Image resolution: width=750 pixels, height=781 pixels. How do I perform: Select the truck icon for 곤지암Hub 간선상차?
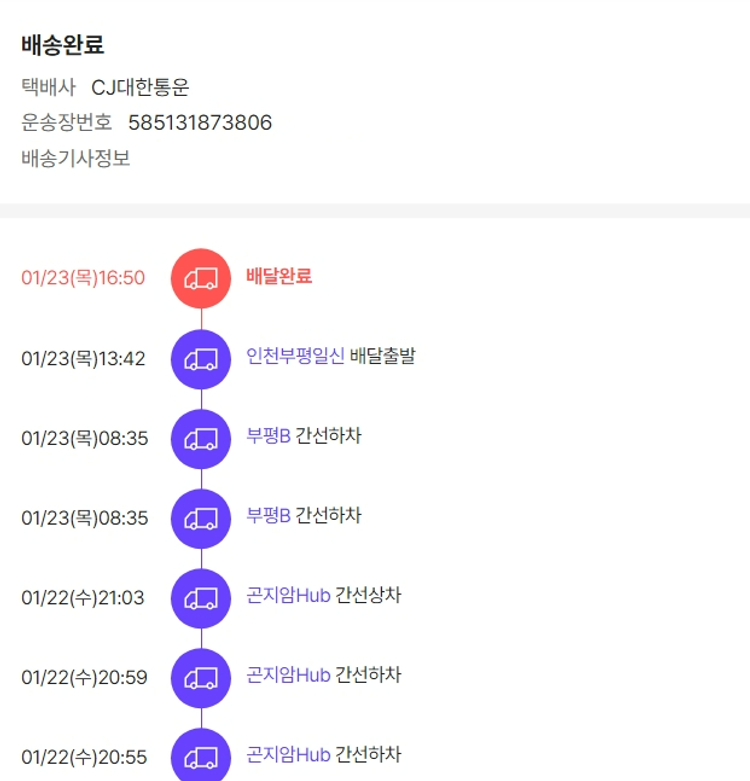click(x=201, y=598)
